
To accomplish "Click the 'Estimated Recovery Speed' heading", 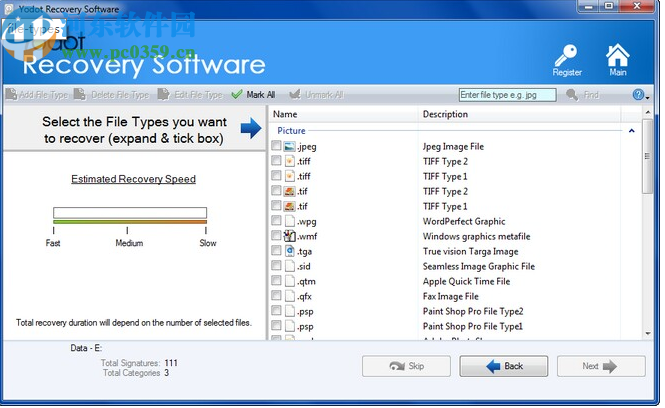I will pos(133,179).
